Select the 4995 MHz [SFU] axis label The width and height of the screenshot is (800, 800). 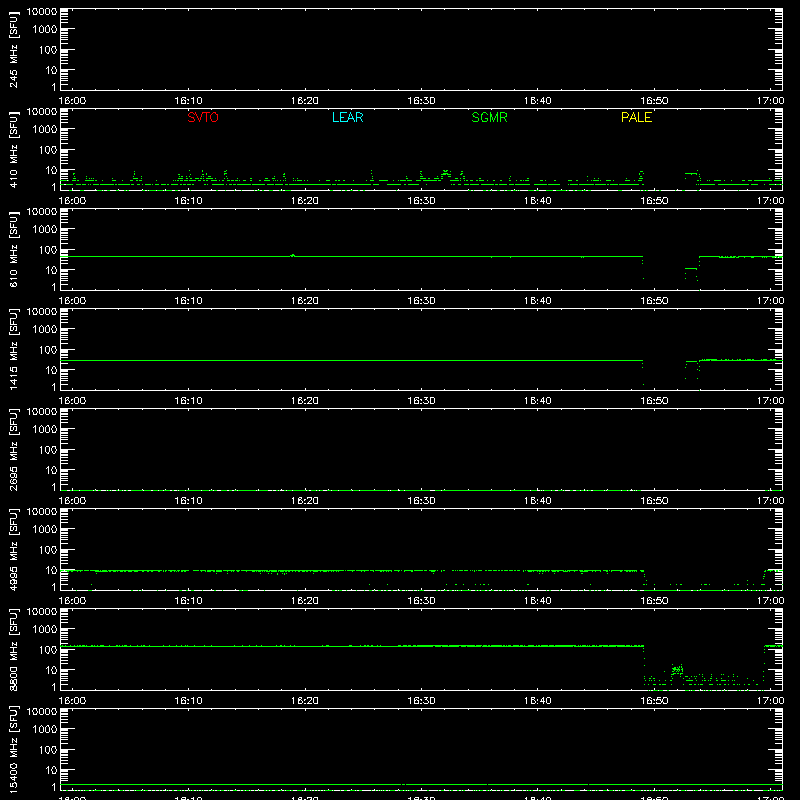tap(14, 549)
